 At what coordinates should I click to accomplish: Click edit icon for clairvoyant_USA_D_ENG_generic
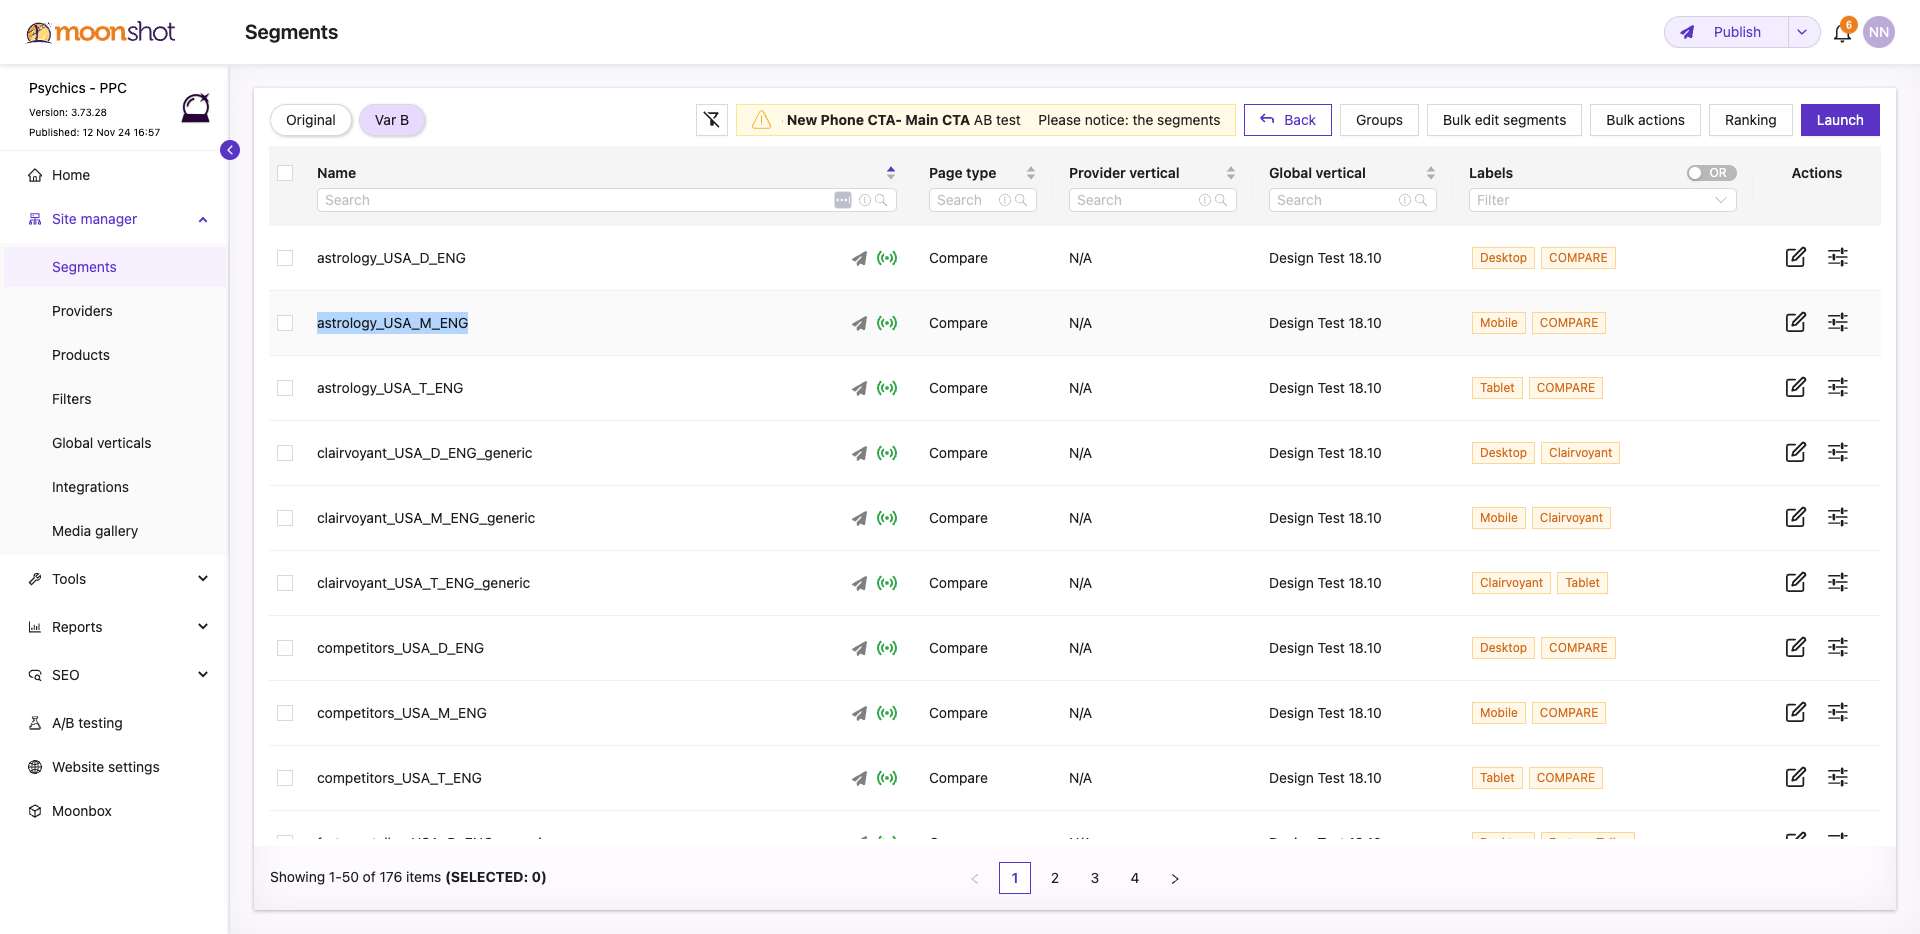[x=1796, y=452]
